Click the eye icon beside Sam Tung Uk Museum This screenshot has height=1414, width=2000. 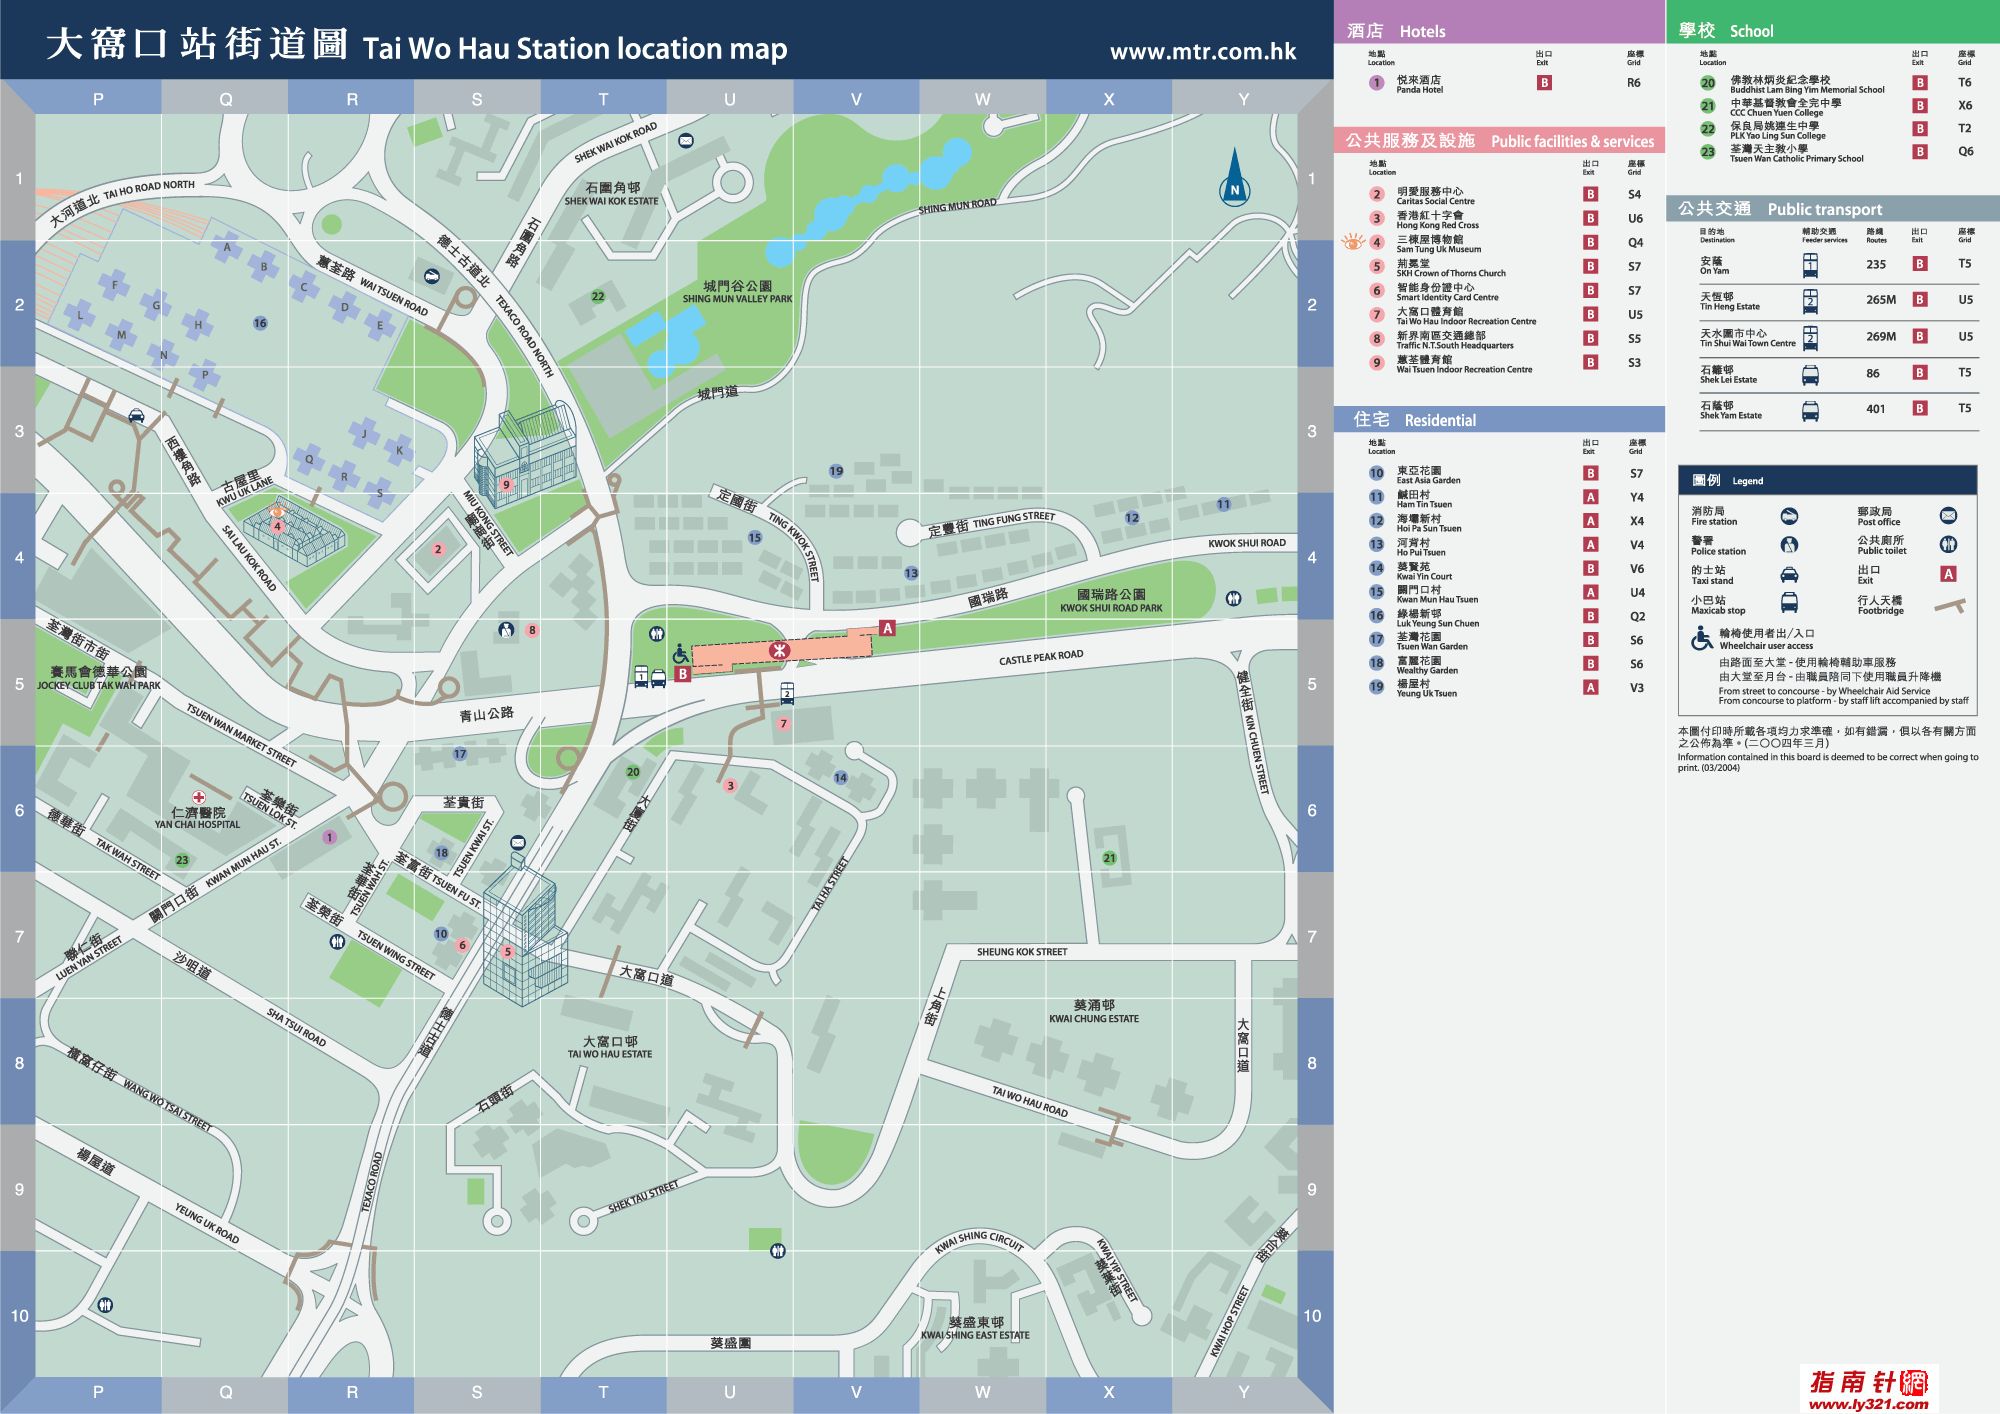pyautogui.click(x=1352, y=242)
